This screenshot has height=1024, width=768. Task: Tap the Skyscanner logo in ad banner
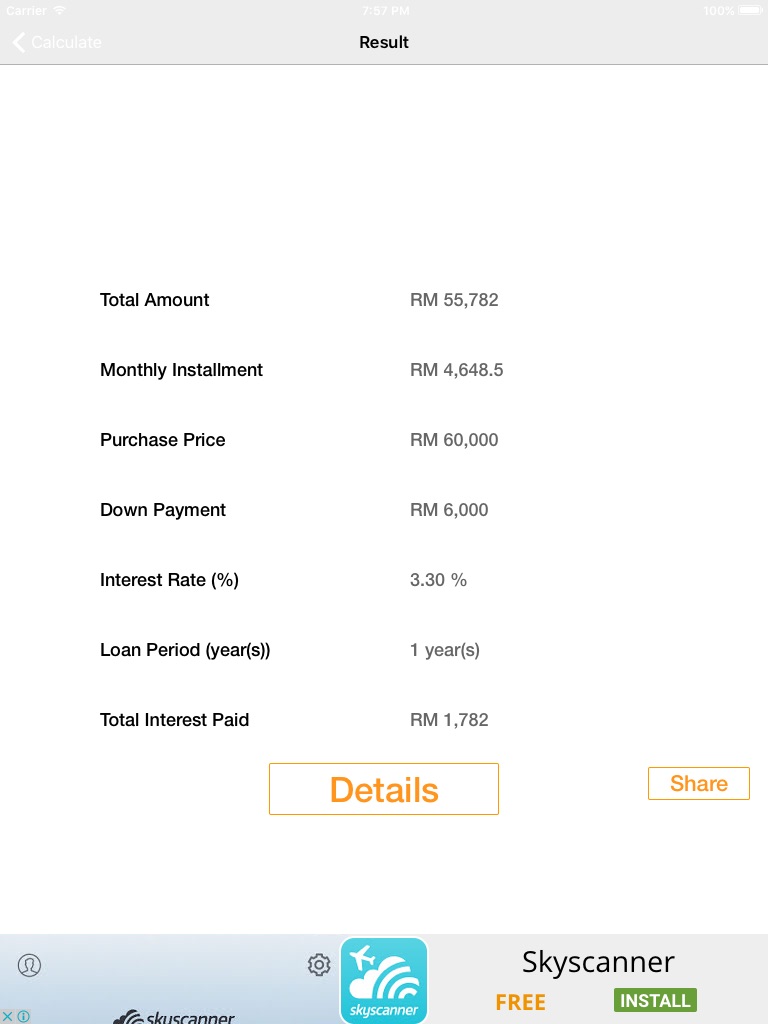point(175,1018)
